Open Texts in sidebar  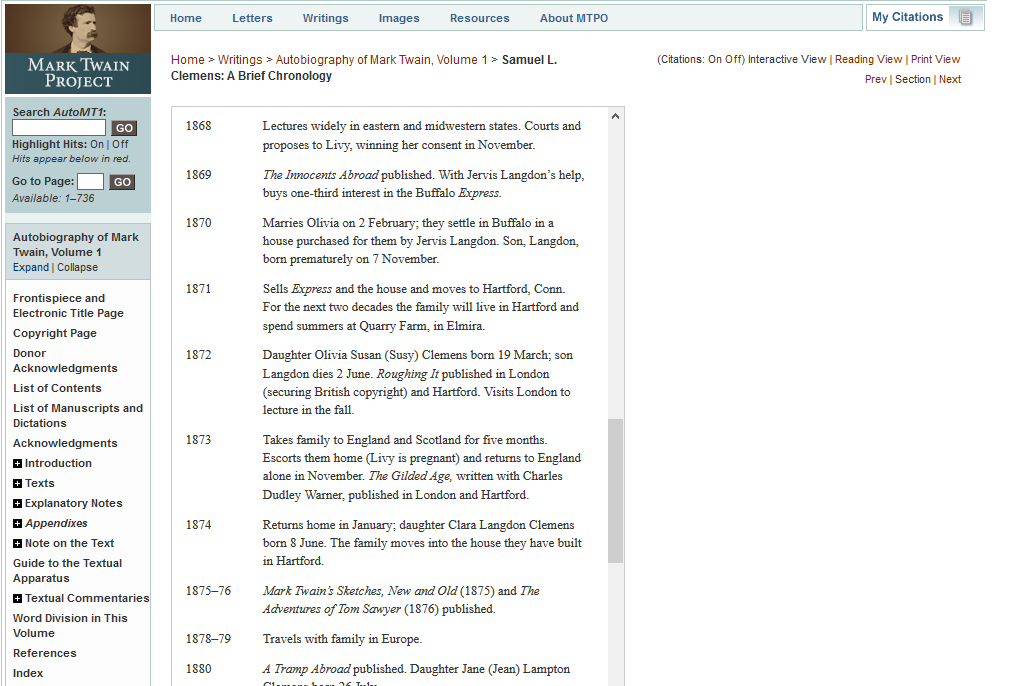(x=39, y=483)
